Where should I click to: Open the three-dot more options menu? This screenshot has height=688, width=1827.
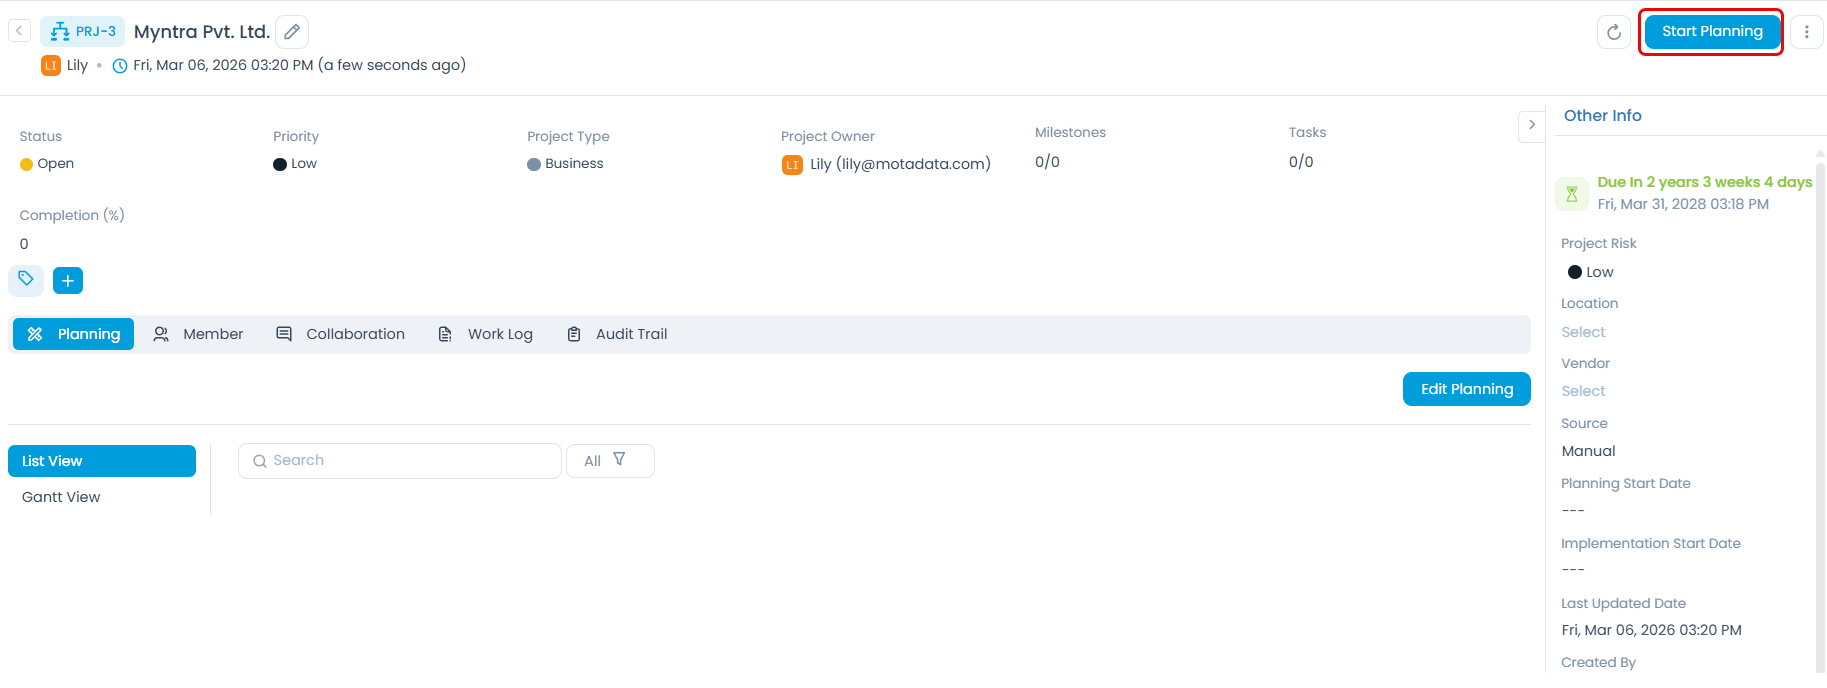click(1806, 32)
